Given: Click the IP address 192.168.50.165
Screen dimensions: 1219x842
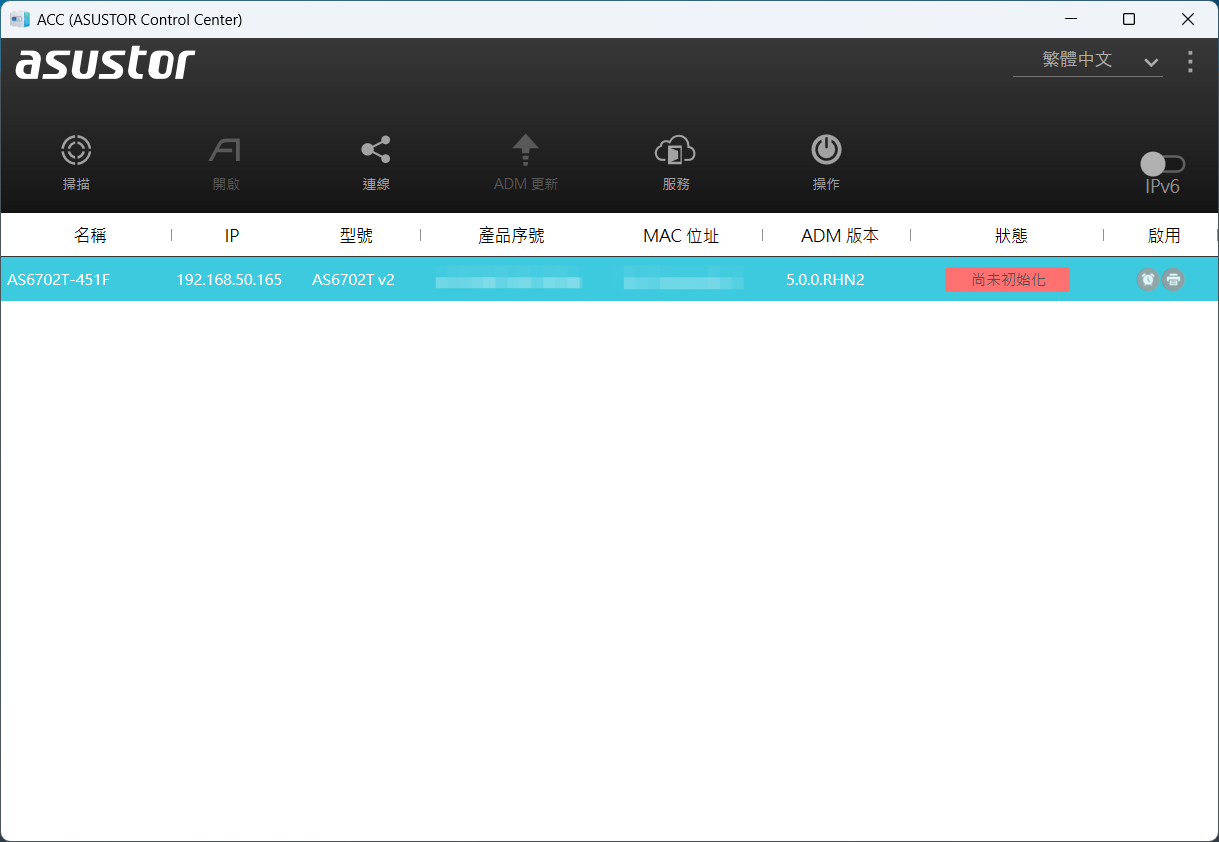Looking at the screenshot, I should 229,280.
